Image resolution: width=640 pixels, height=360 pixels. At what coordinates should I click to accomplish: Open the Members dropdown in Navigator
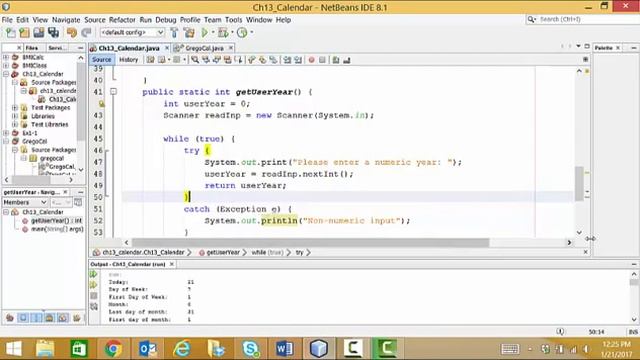click(x=24, y=202)
